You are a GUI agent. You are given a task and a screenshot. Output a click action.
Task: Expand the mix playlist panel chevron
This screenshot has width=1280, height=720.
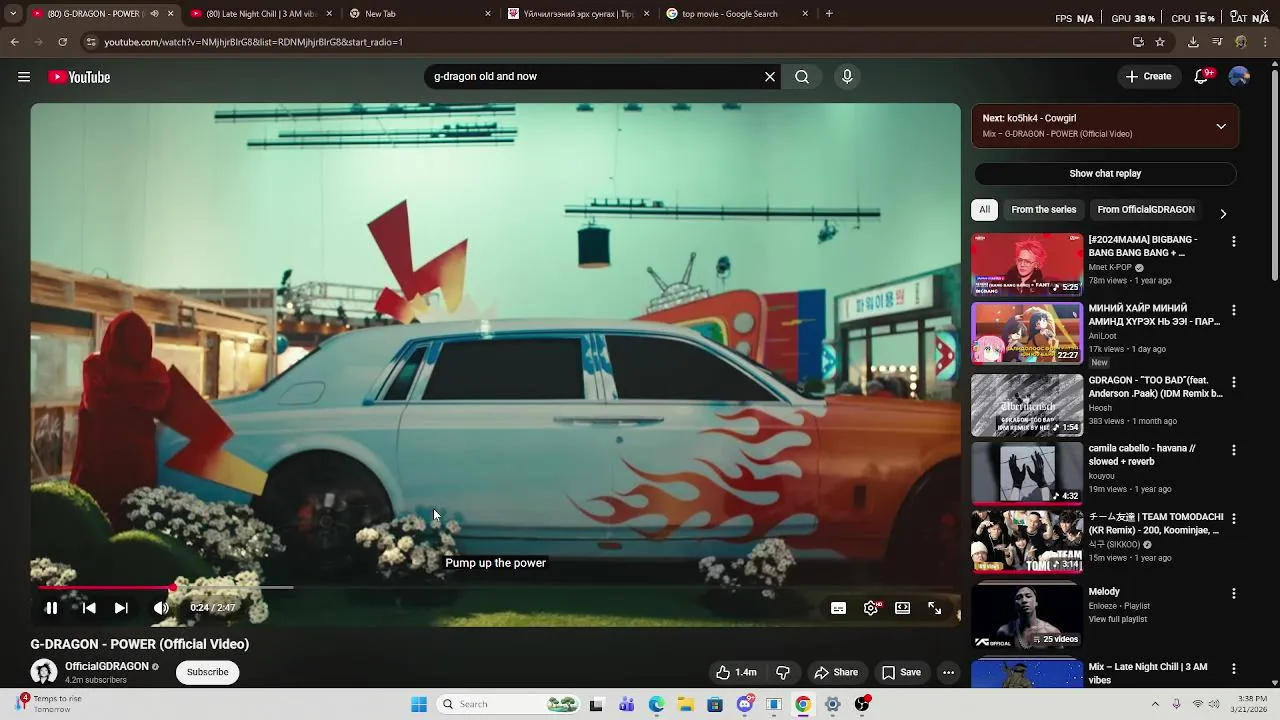point(1221,126)
